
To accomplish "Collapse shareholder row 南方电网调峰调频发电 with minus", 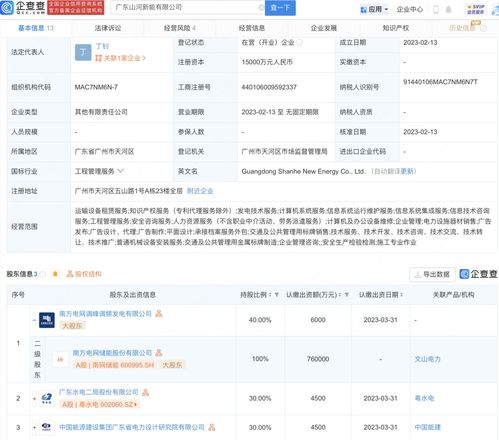I will (34, 320).
